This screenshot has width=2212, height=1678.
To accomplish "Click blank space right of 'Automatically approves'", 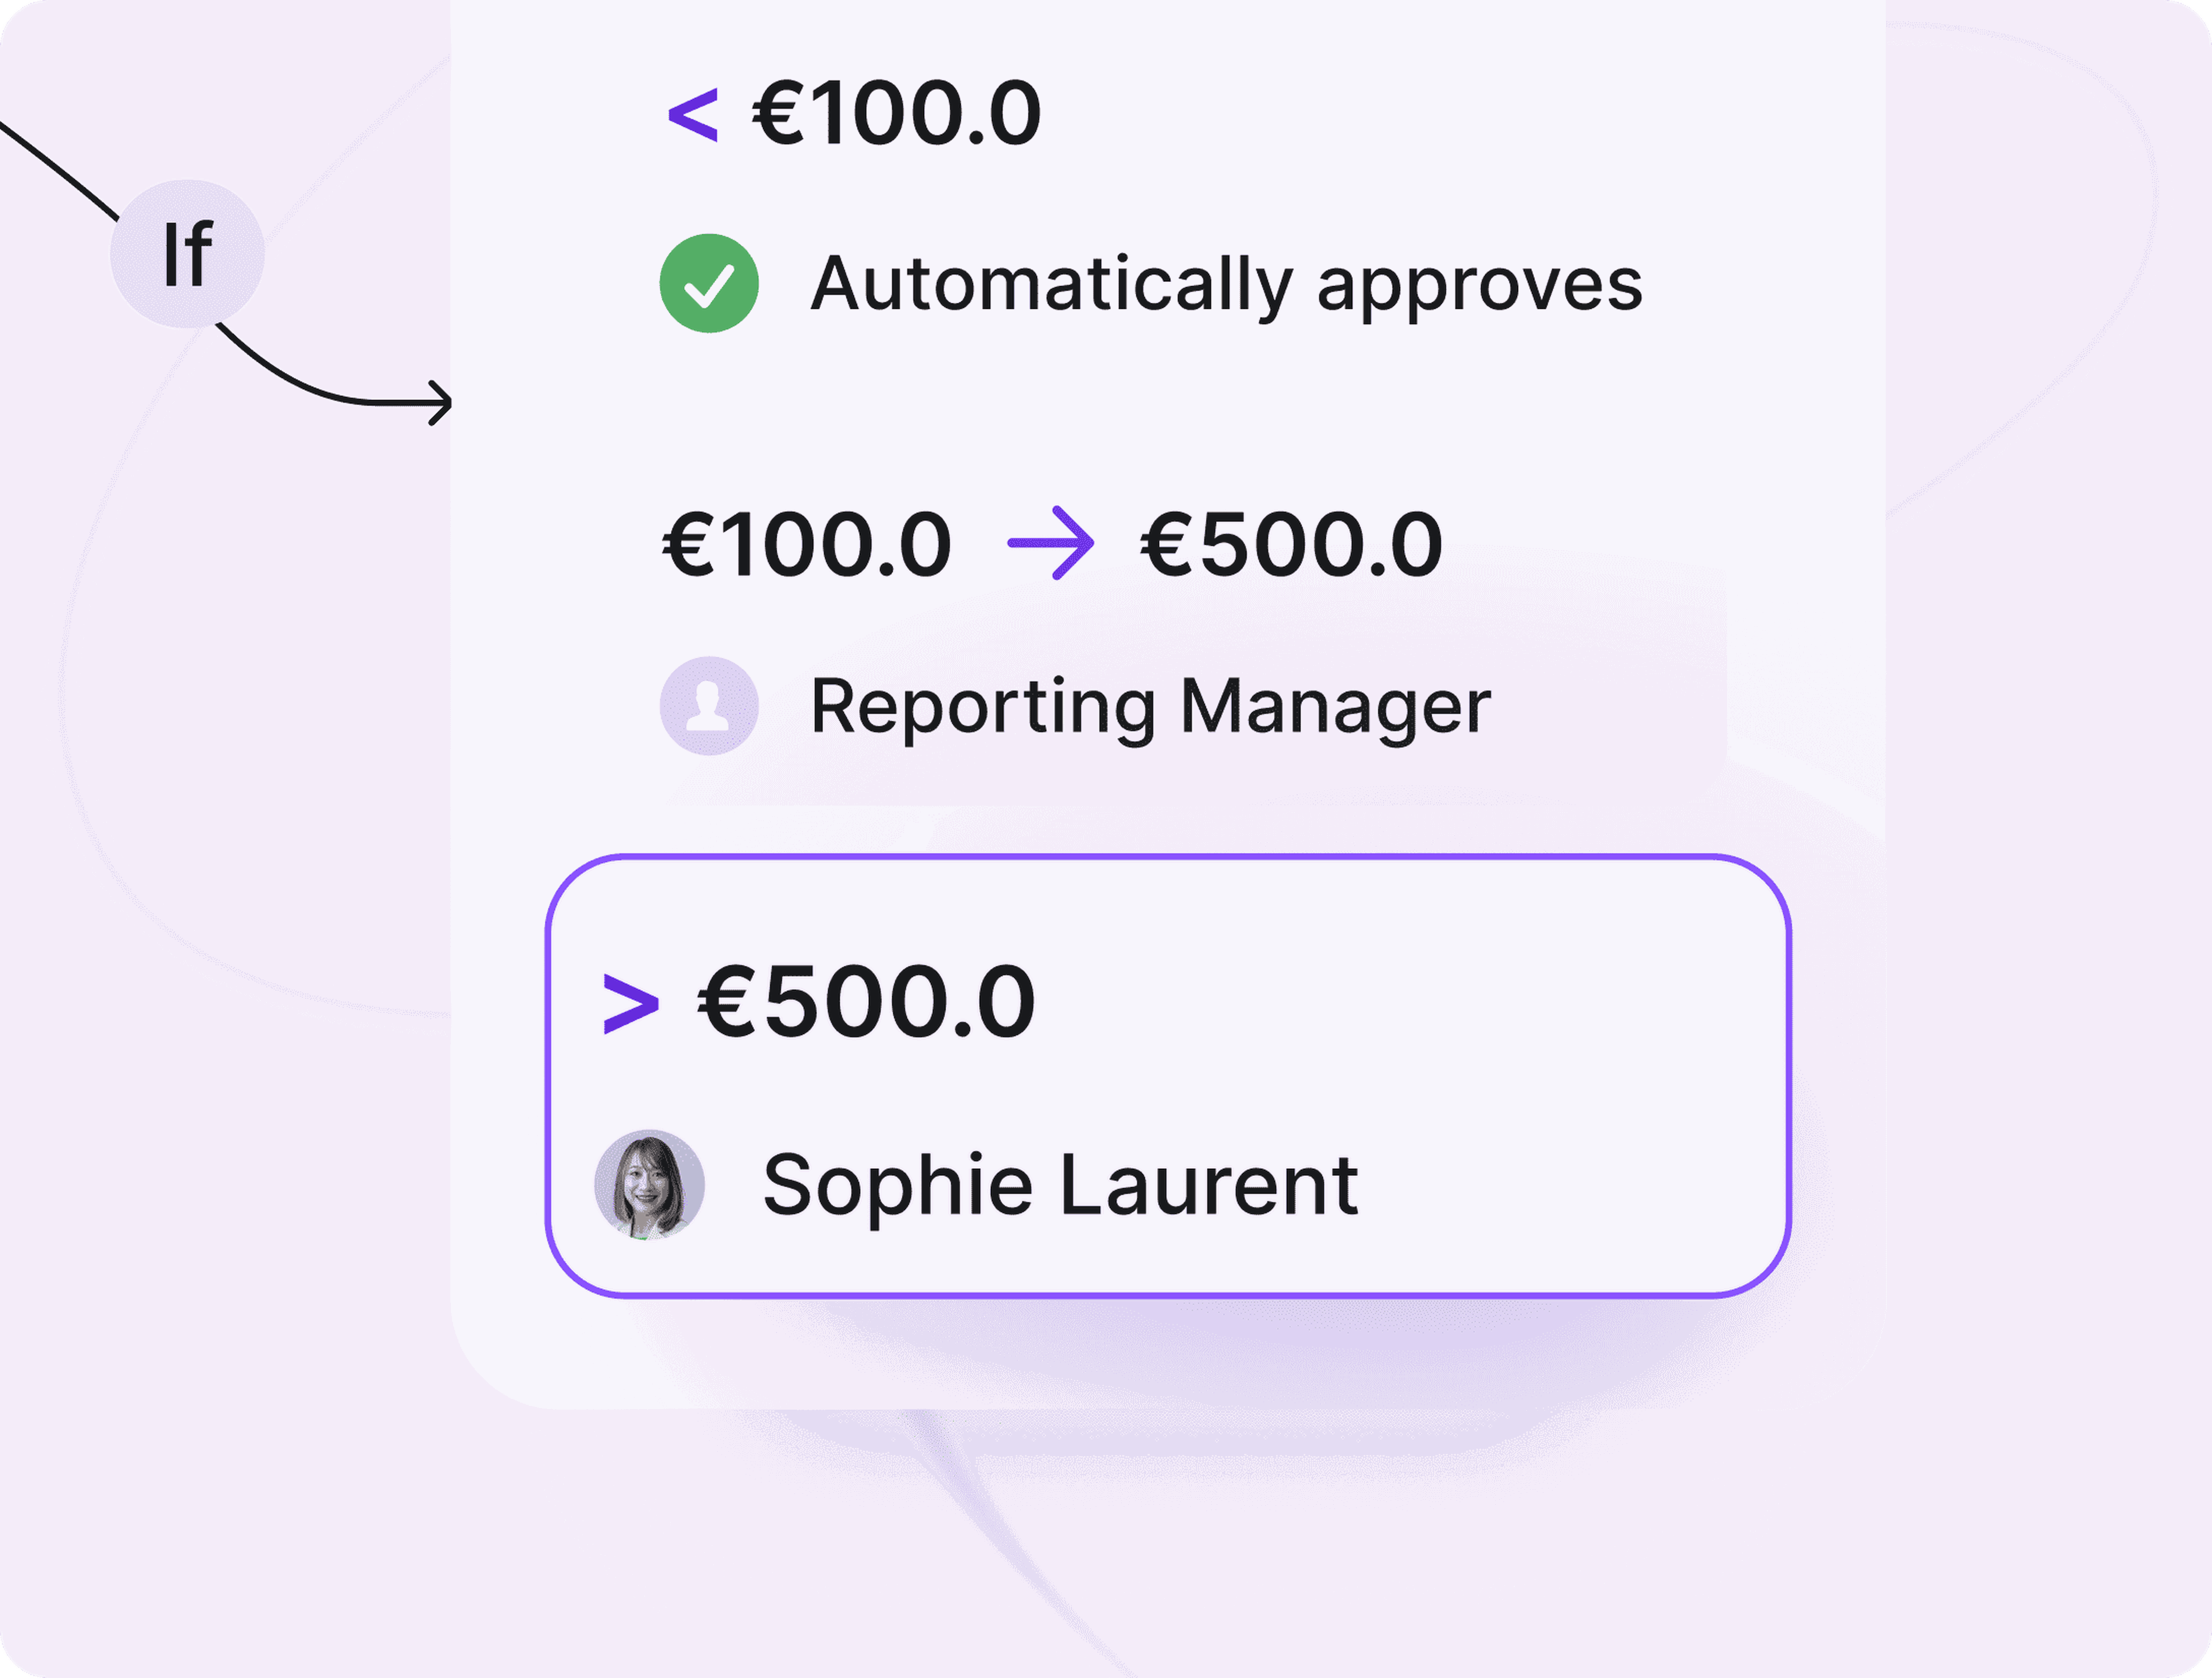I will pos(1760,285).
